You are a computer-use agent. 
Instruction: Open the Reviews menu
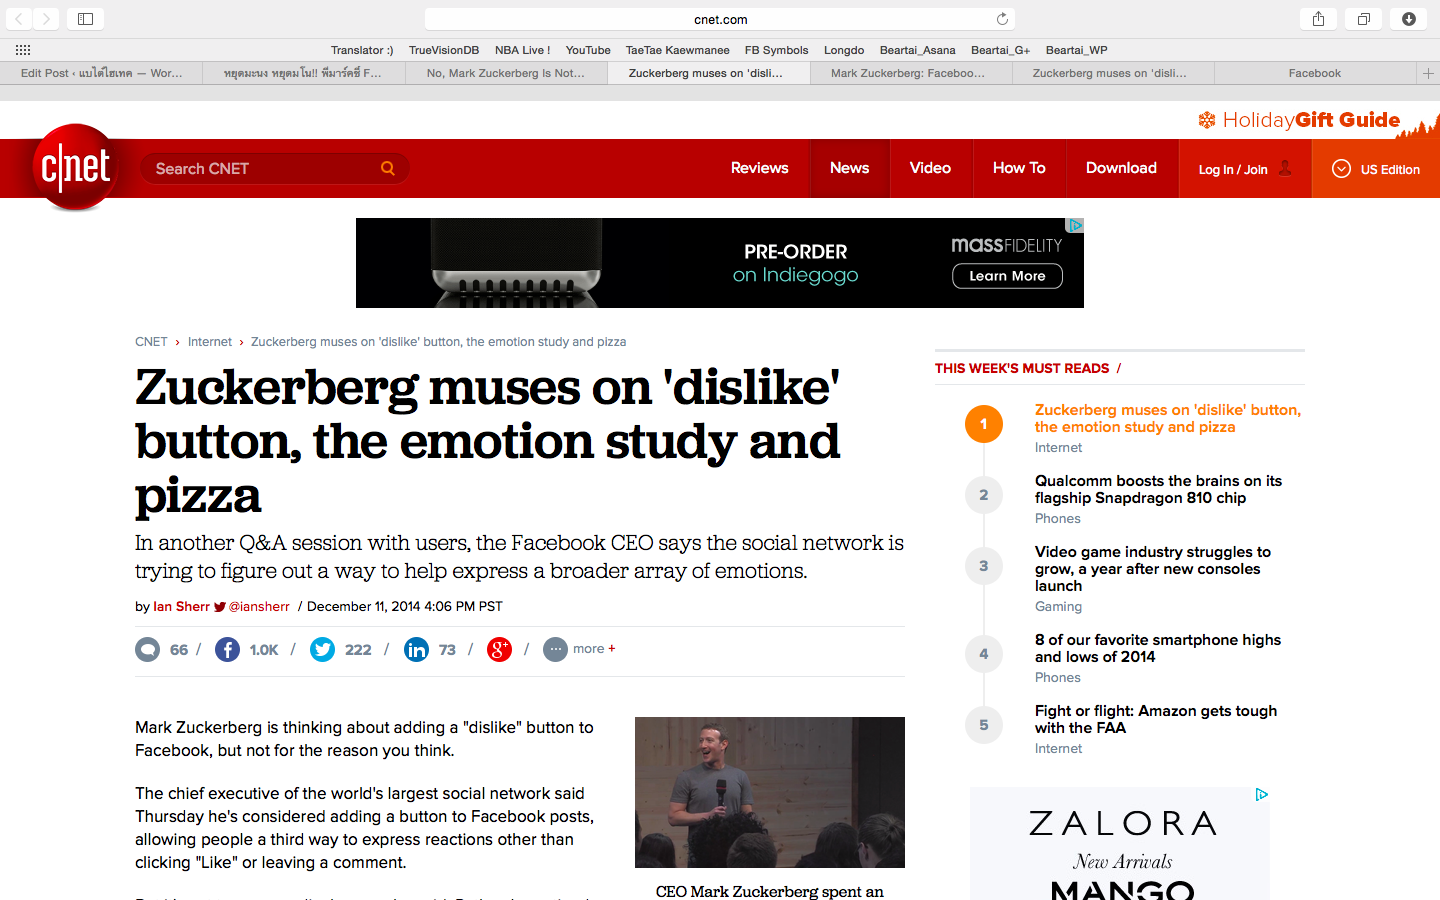tap(760, 168)
